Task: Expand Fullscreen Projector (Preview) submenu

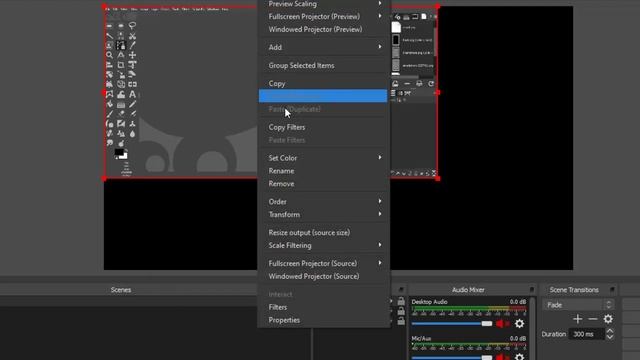Action: (324, 16)
